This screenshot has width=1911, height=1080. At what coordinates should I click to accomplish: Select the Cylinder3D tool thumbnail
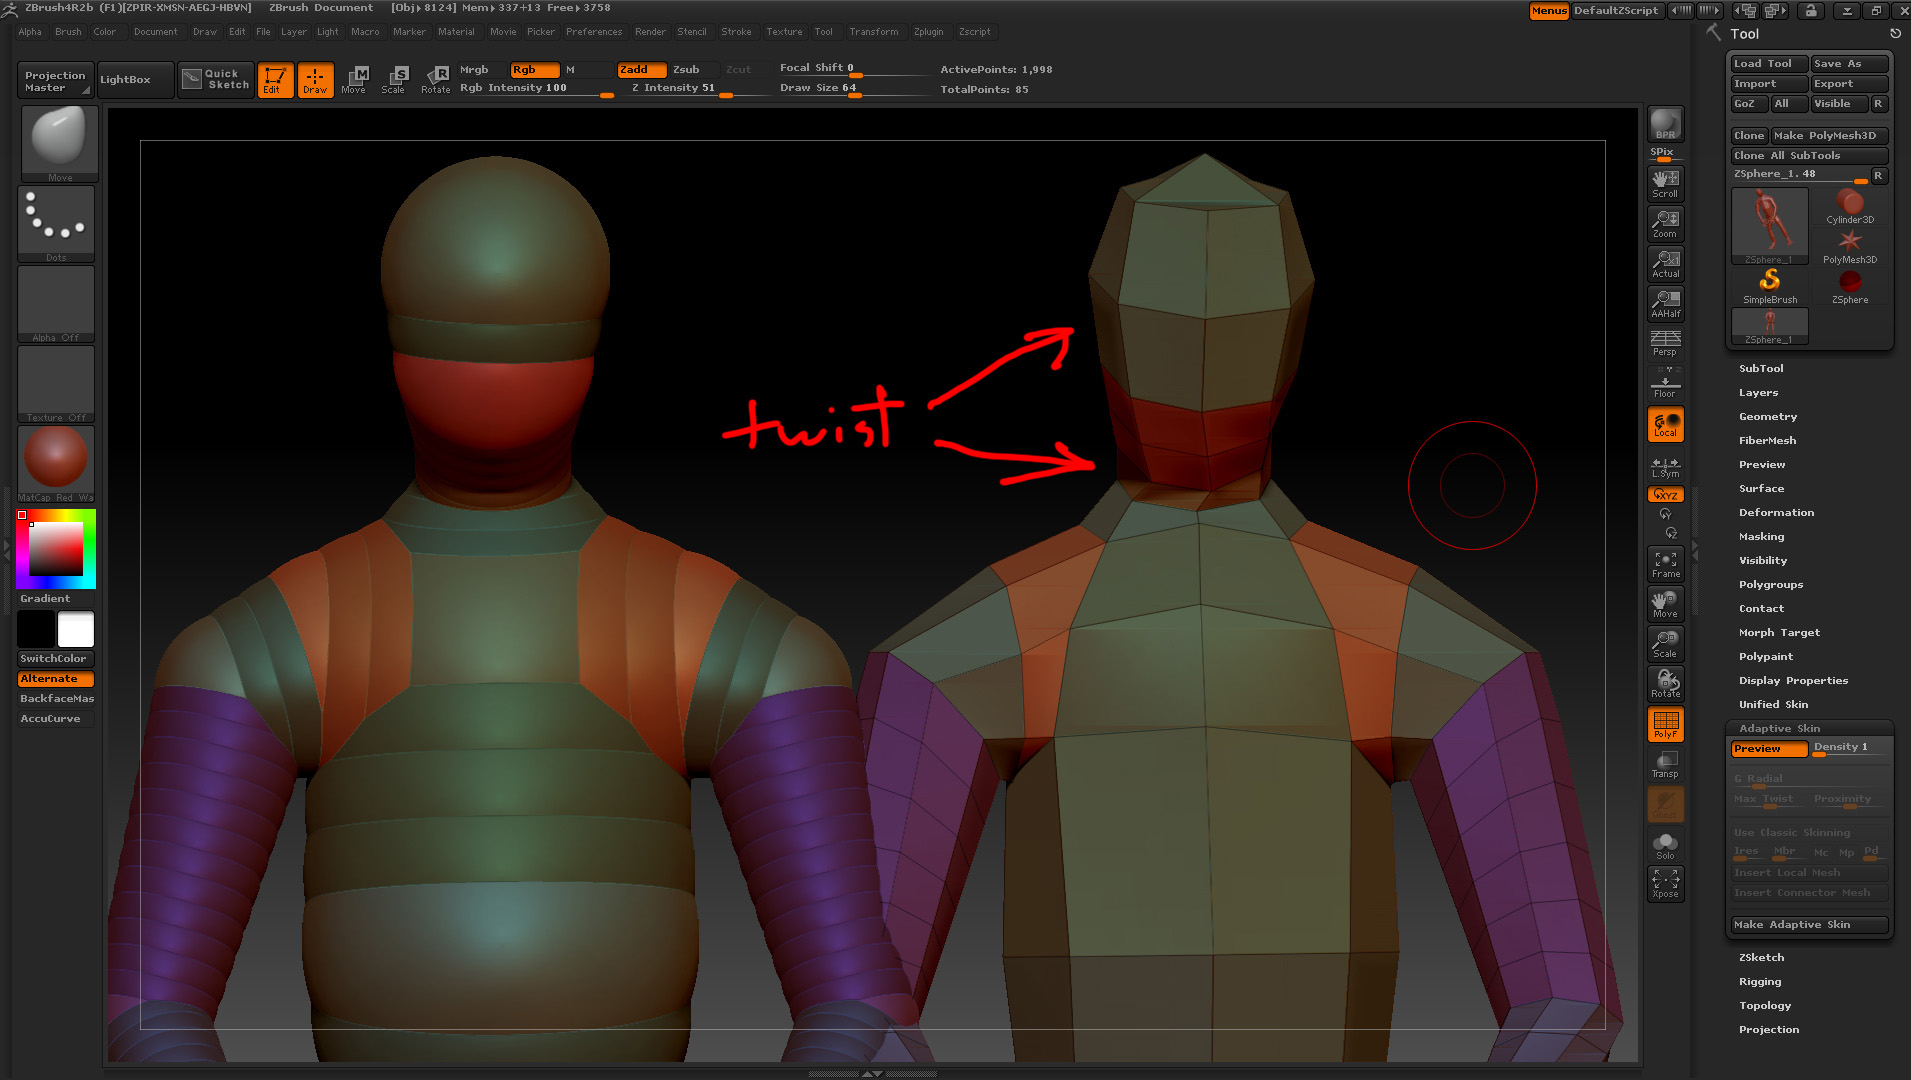click(1849, 207)
